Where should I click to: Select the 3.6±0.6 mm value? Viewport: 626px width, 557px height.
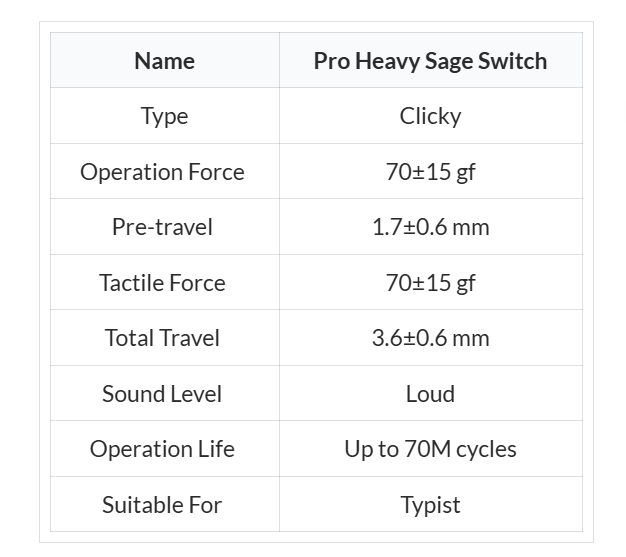coord(430,338)
